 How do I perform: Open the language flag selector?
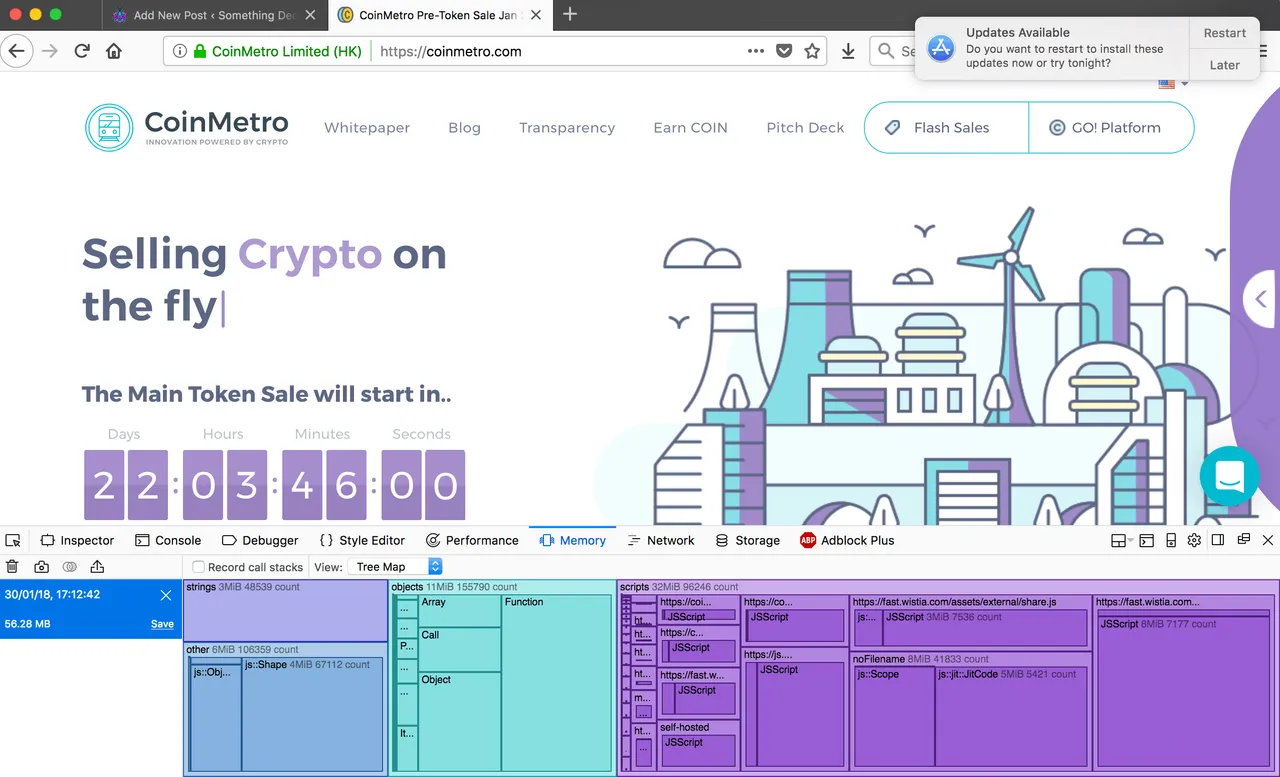(x=1173, y=84)
